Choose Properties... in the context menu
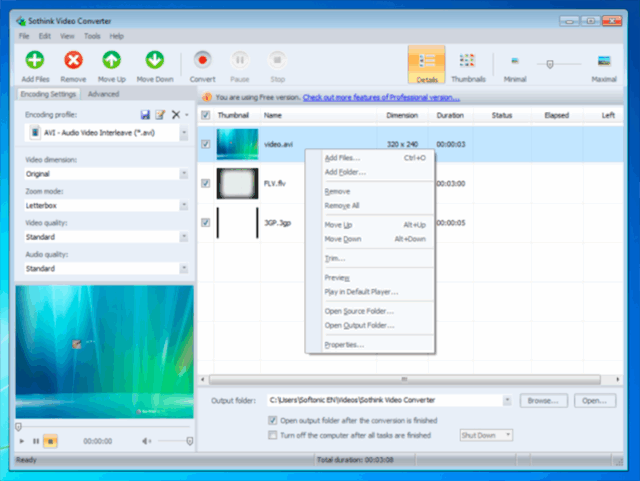Viewport: 640px width, 481px height. (371, 345)
